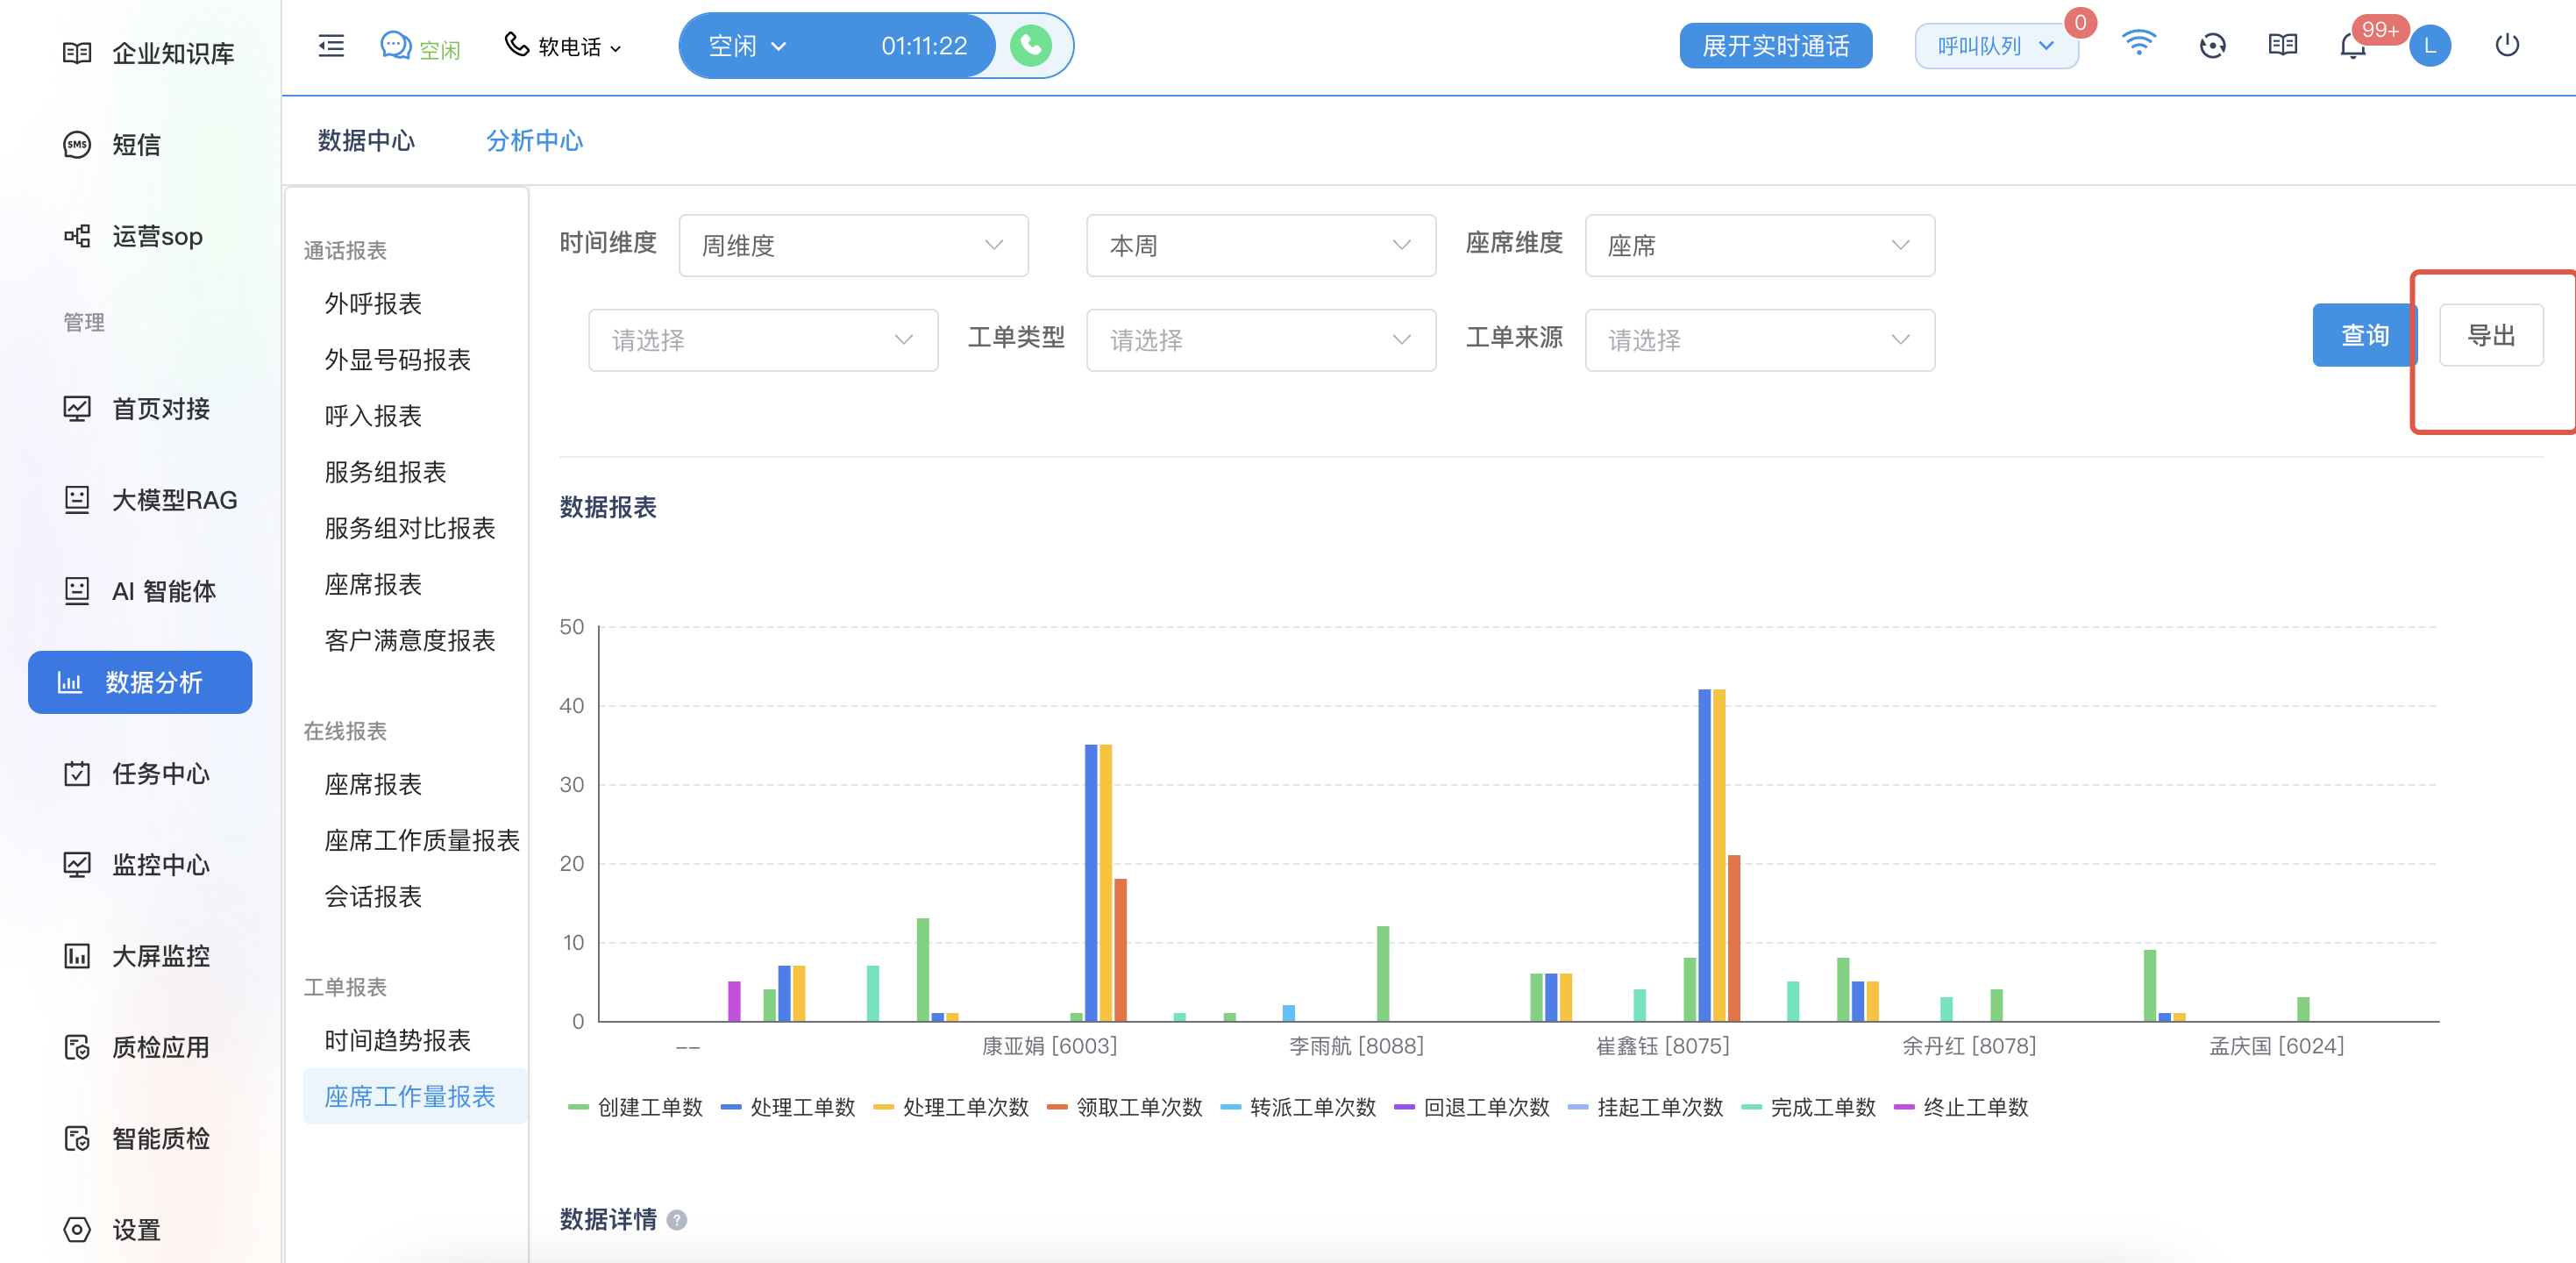Screen dimensions: 2576x1263
Task: Open 客户满意度报表 in the report menu
Action: point(410,640)
